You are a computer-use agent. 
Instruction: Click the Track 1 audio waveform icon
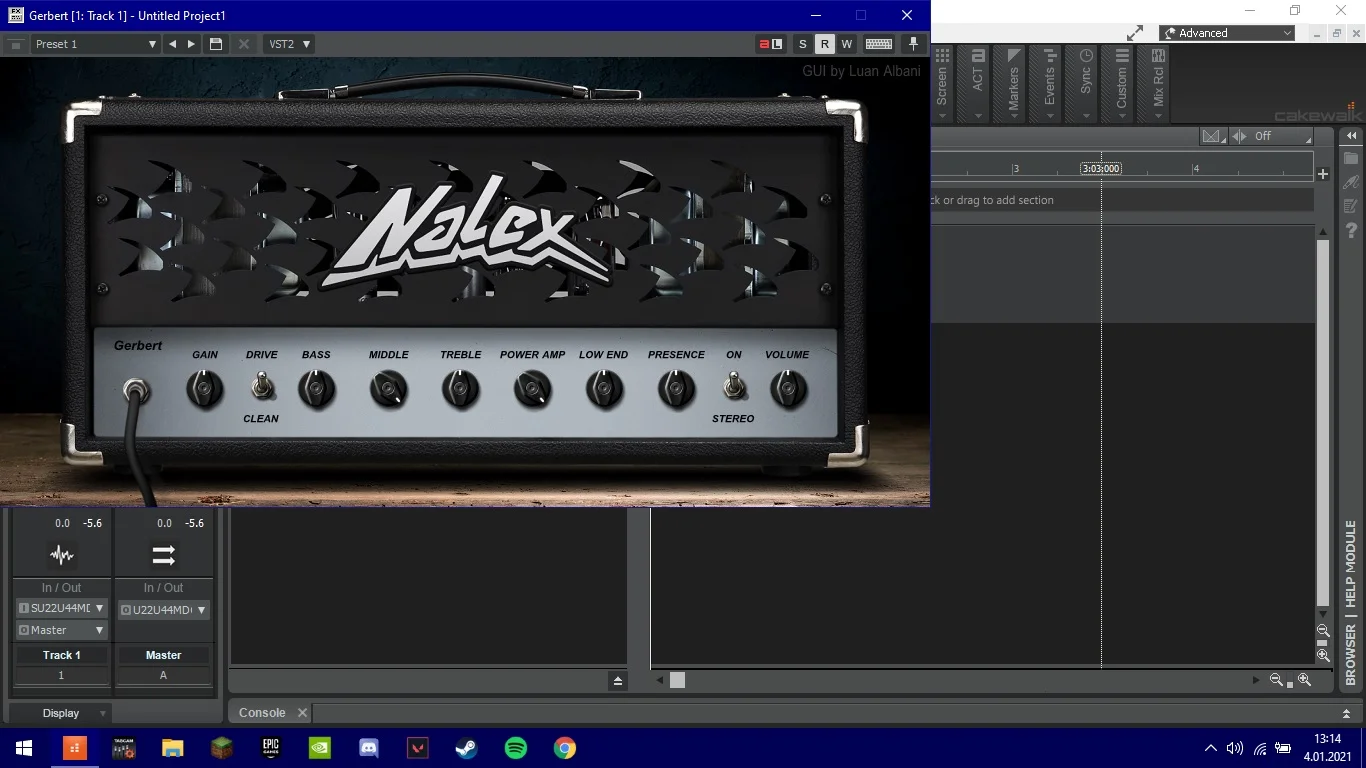click(x=62, y=555)
